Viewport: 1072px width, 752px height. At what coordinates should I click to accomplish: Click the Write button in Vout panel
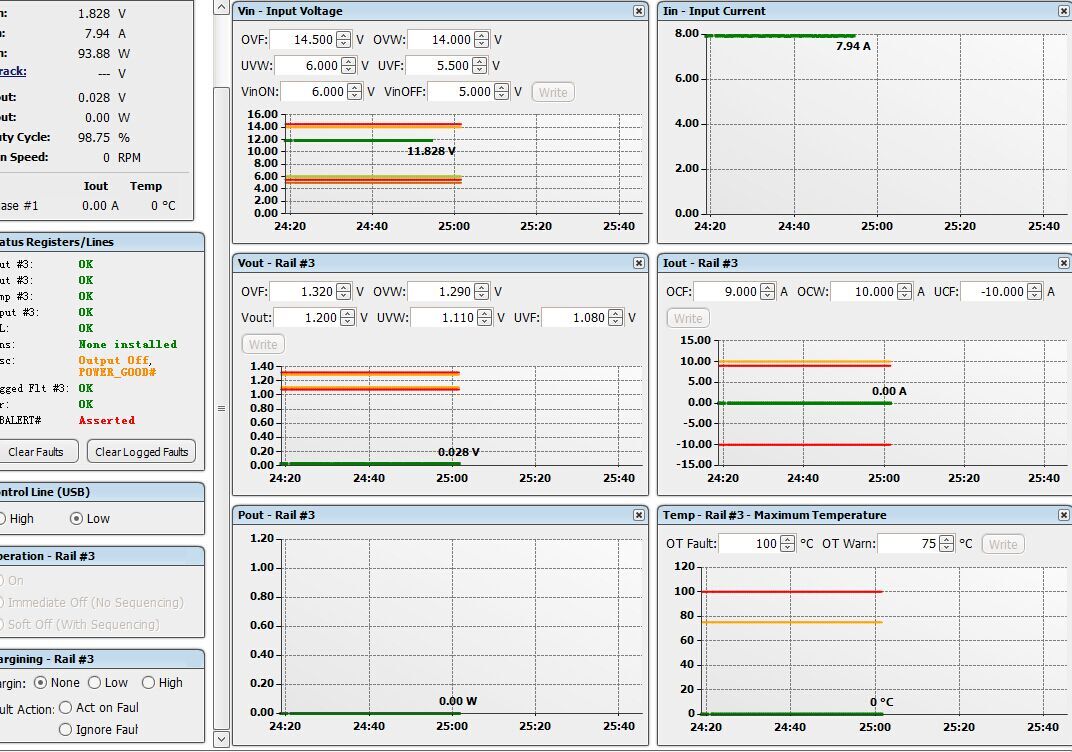tap(263, 345)
